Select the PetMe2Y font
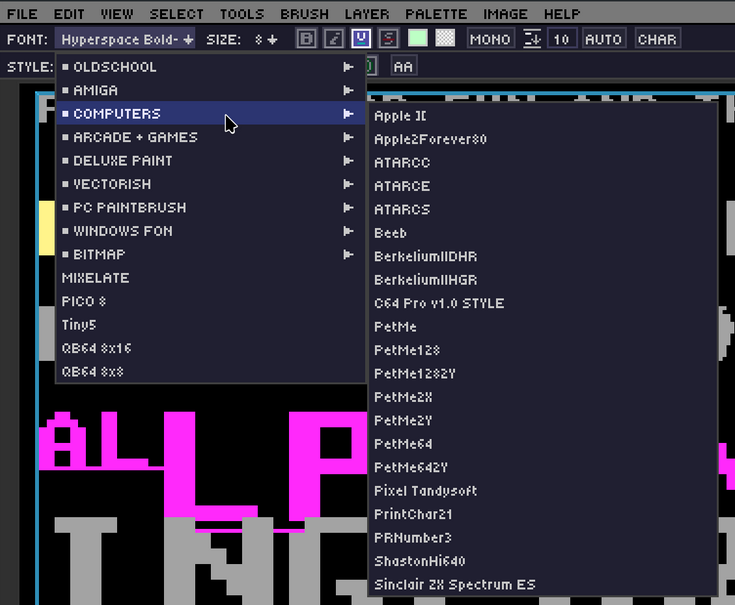The image size is (735, 605). pos(543,420)
